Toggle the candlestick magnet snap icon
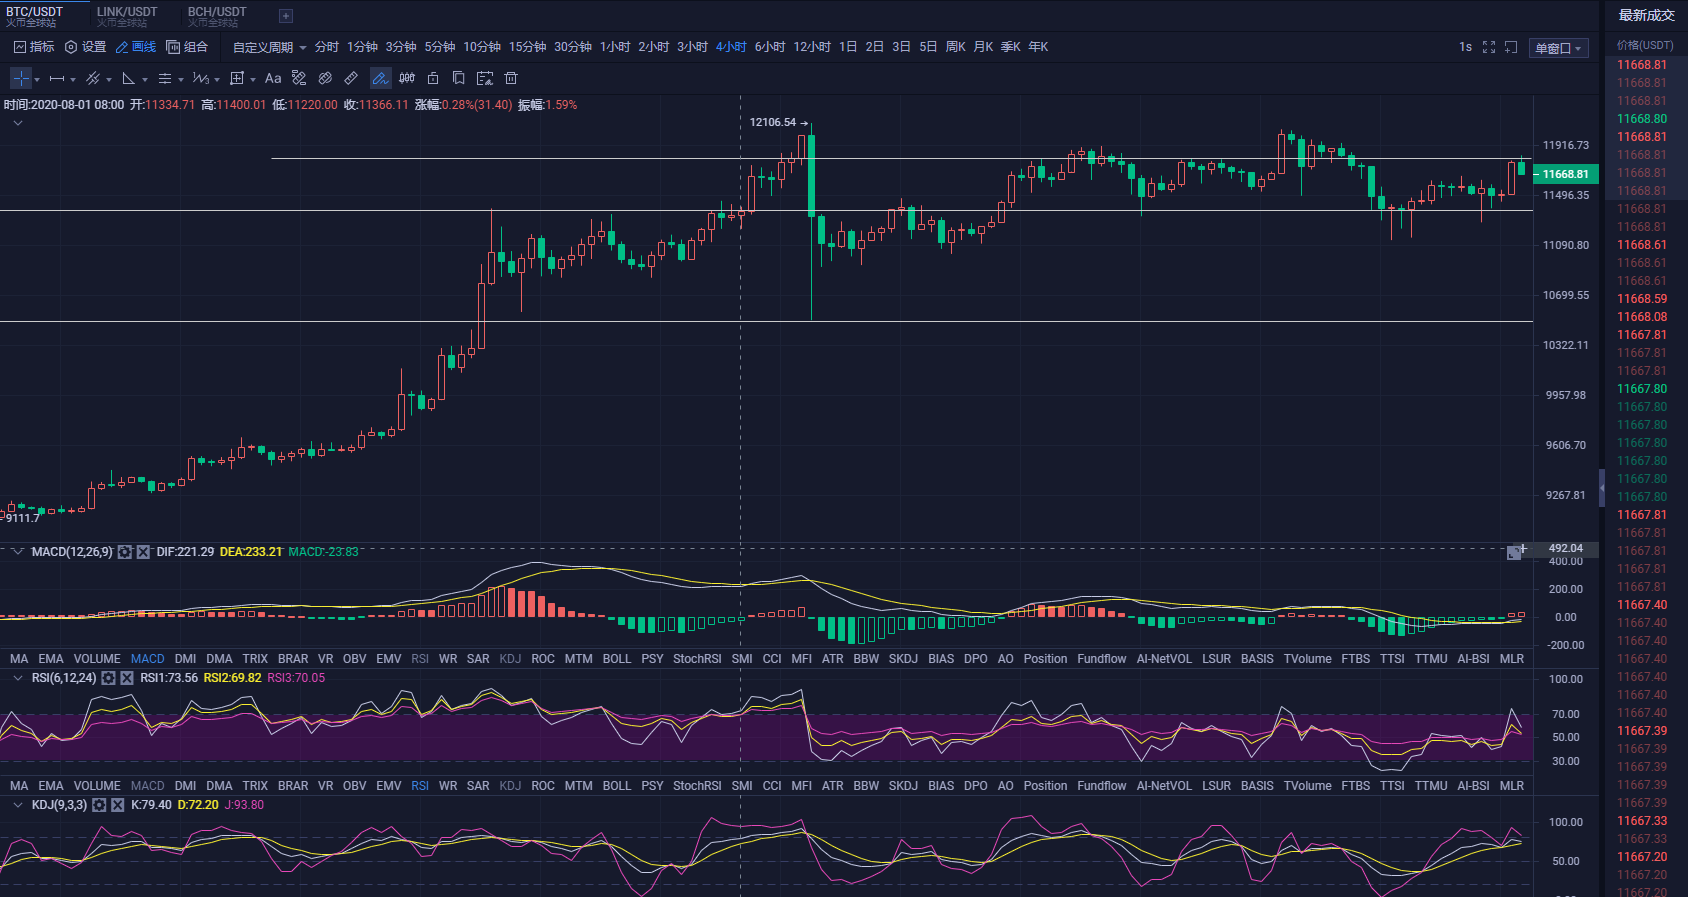The height and width of the screenshot is (897, 1688). [407, 78]
